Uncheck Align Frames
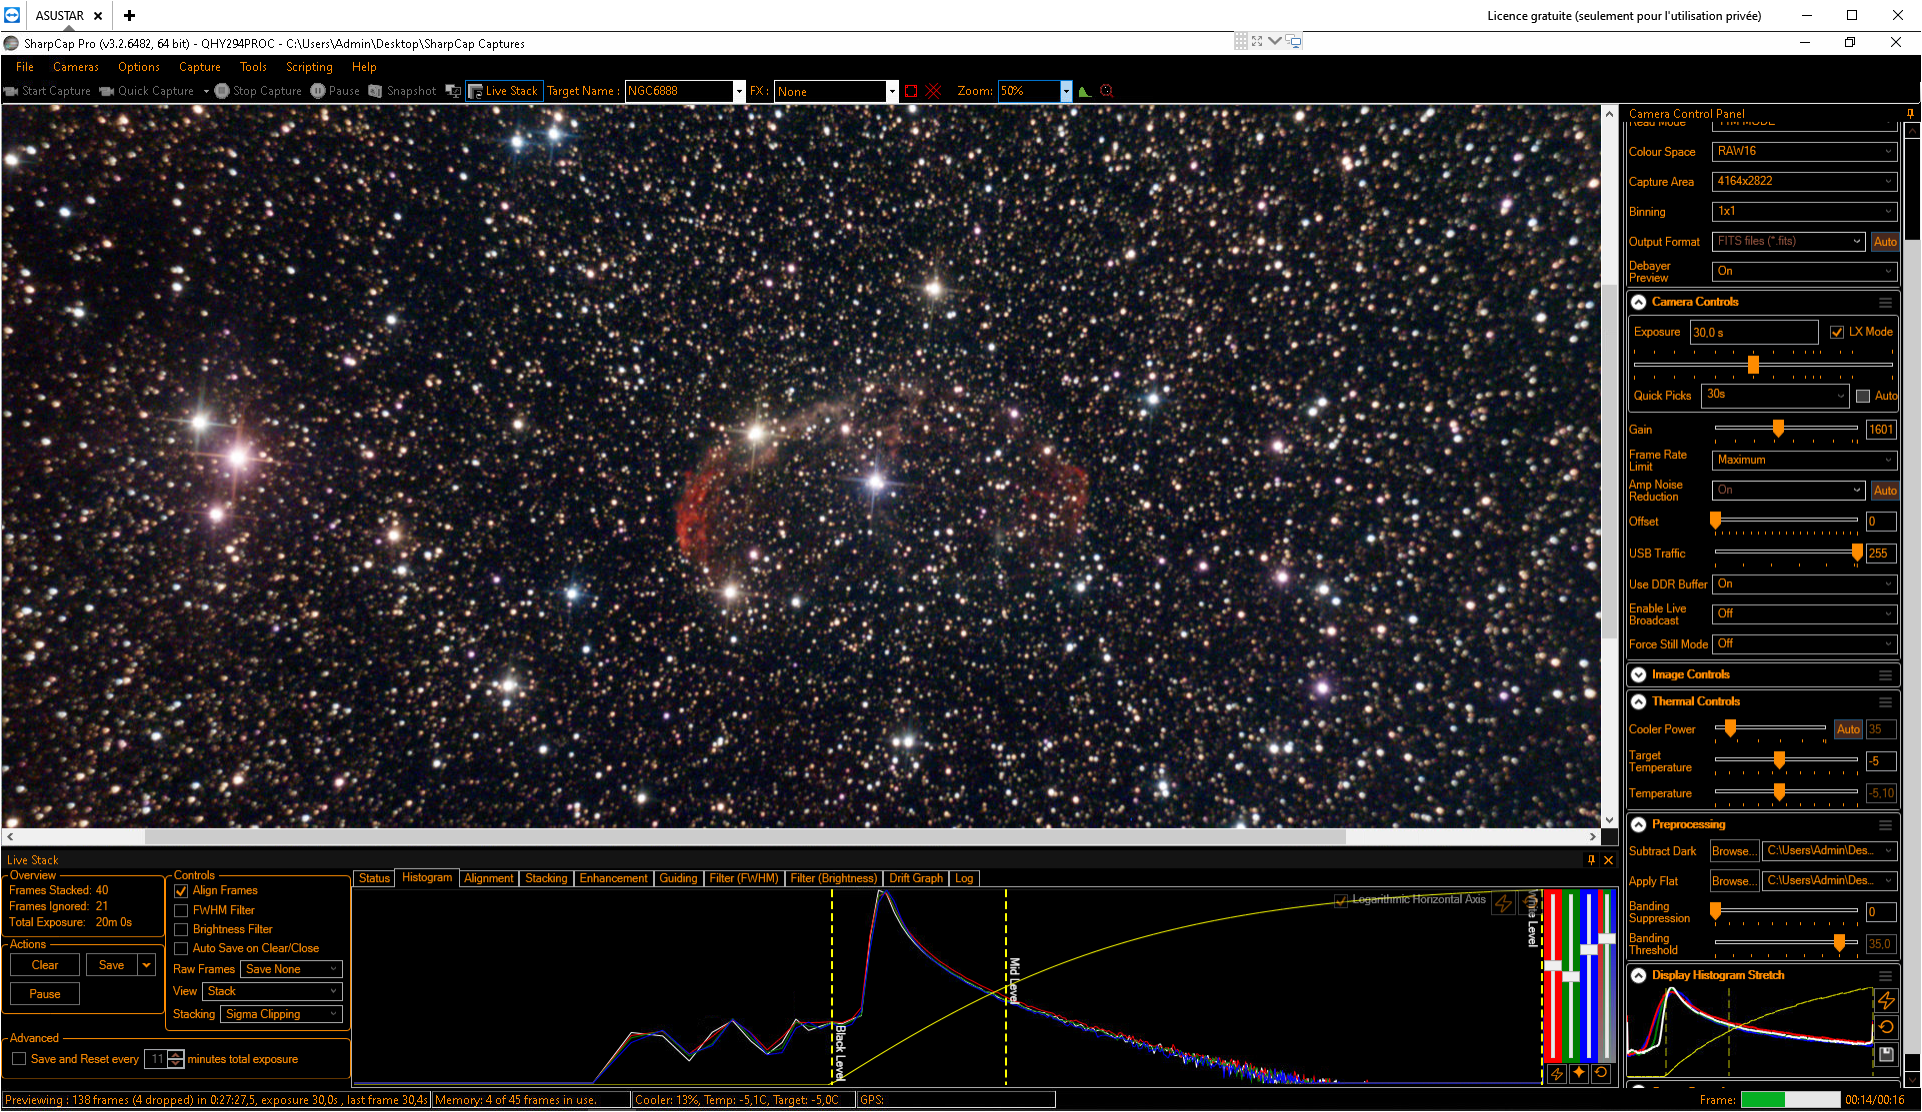The height and width of the screenshot is (1112, 1922). [181, 891]
